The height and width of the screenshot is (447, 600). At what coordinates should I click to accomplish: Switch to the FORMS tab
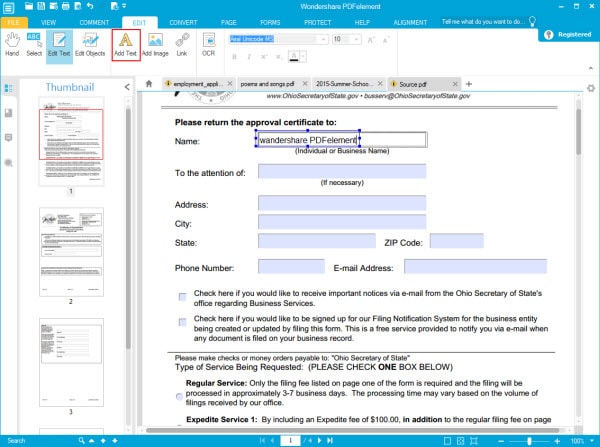click(270, 23)
